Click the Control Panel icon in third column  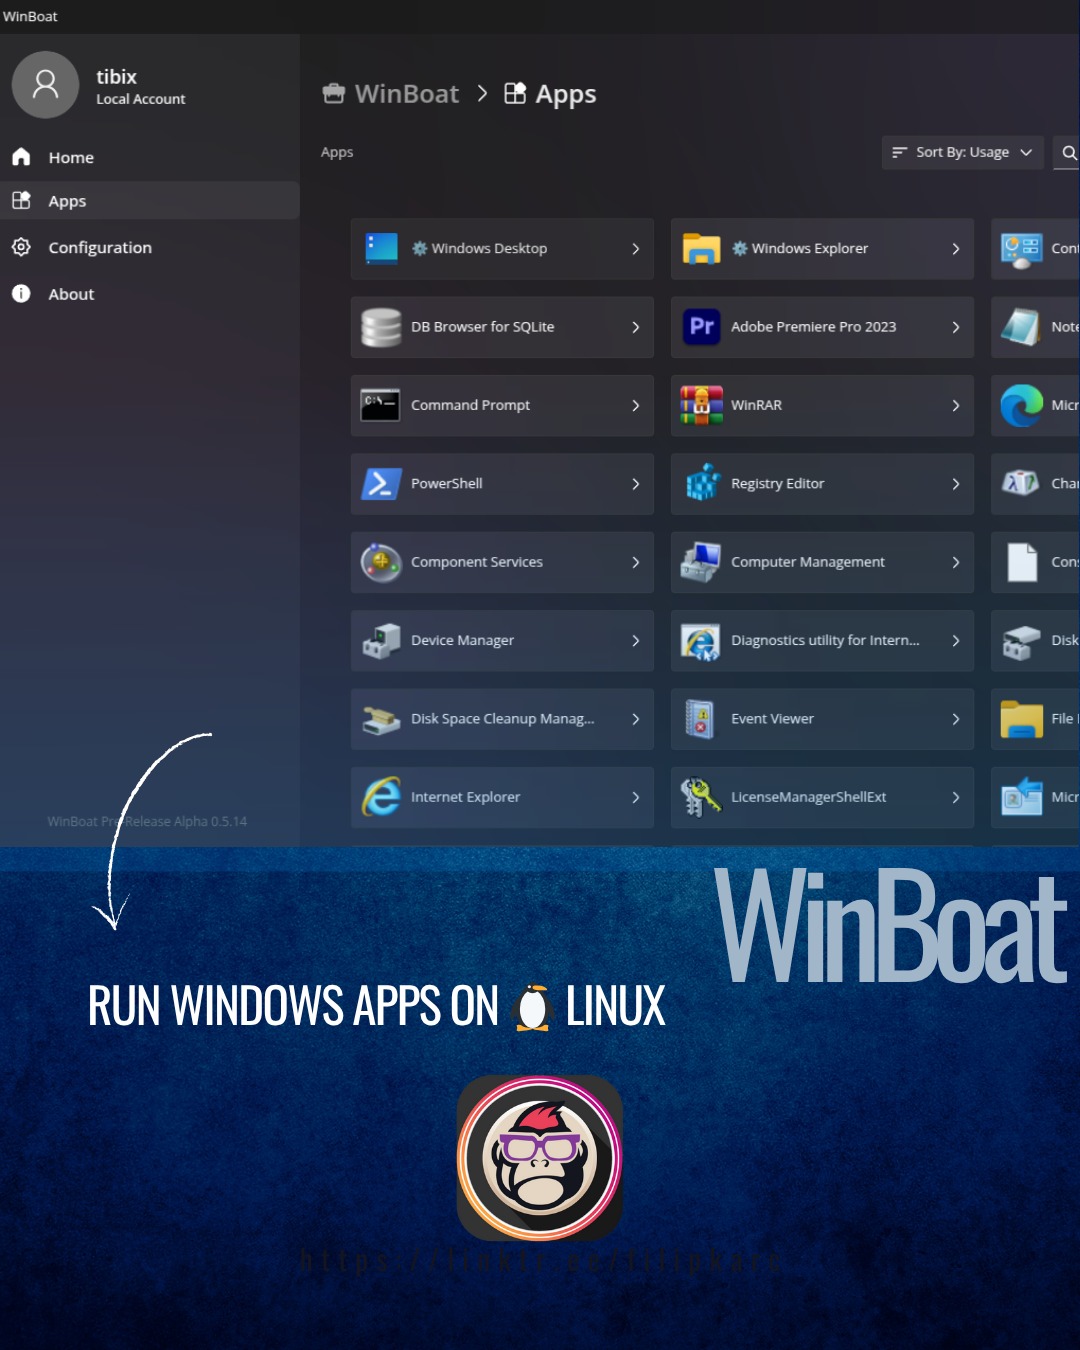tap(1022, 248)
